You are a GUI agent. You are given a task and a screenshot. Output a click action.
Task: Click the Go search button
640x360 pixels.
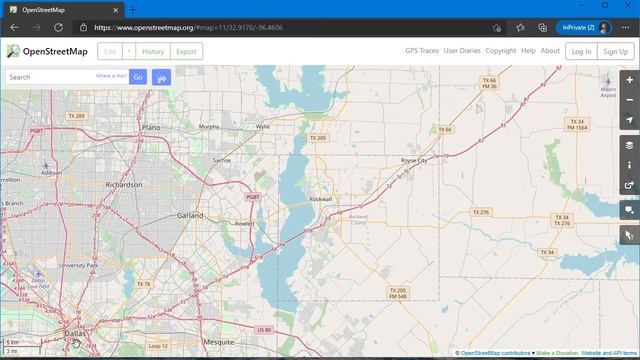tap(138, 77)
